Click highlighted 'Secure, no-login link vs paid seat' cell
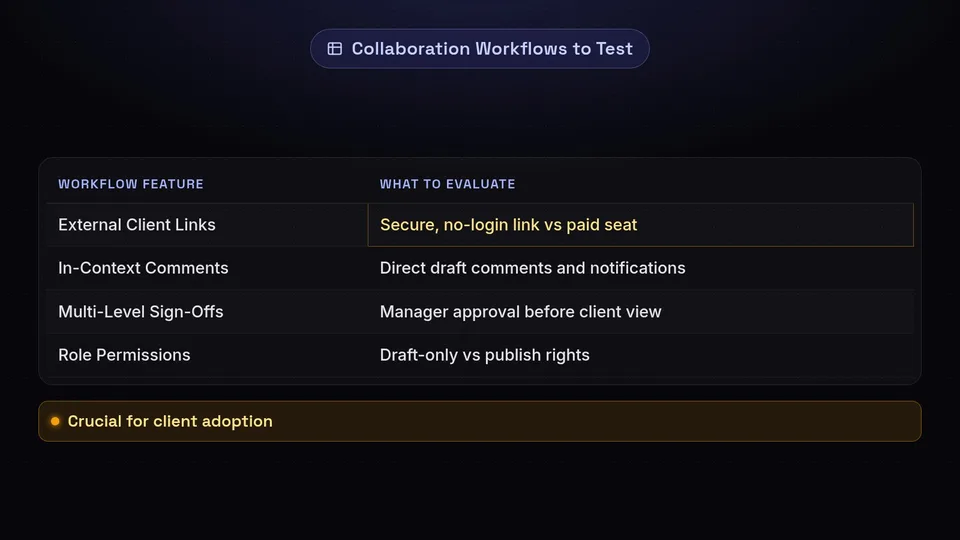Screen dimensions: 960x540 (640, 225)
